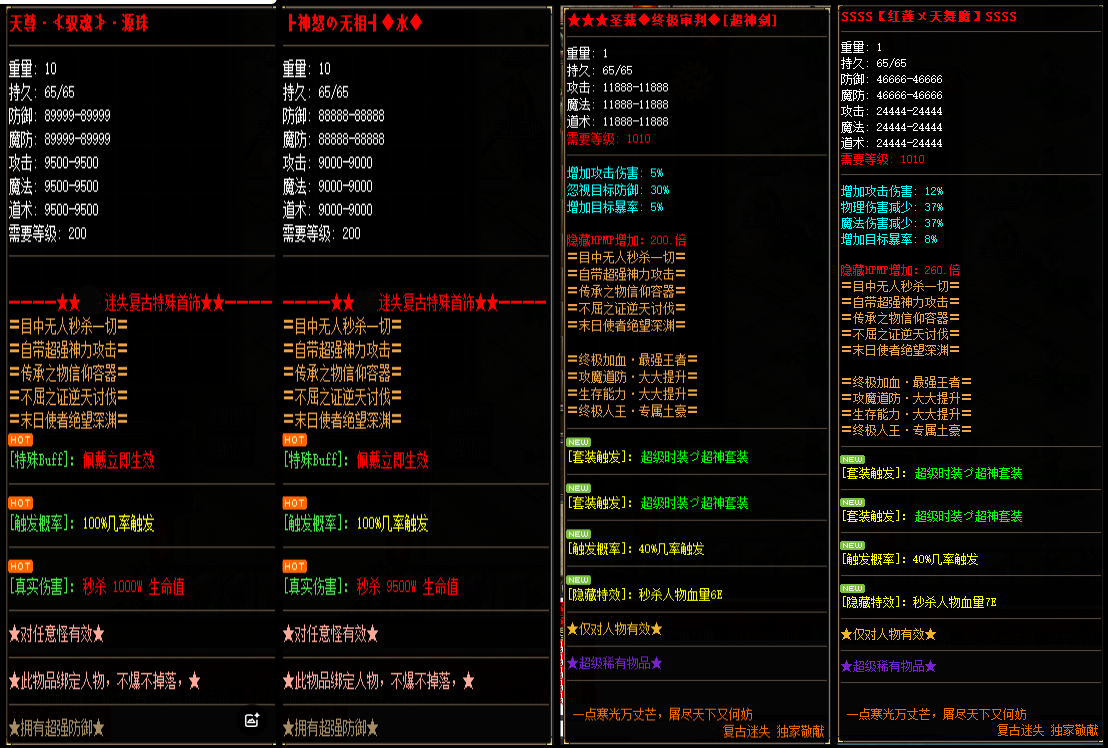Click 隐藏HPMP增加 260倍 line

(900, 270)
